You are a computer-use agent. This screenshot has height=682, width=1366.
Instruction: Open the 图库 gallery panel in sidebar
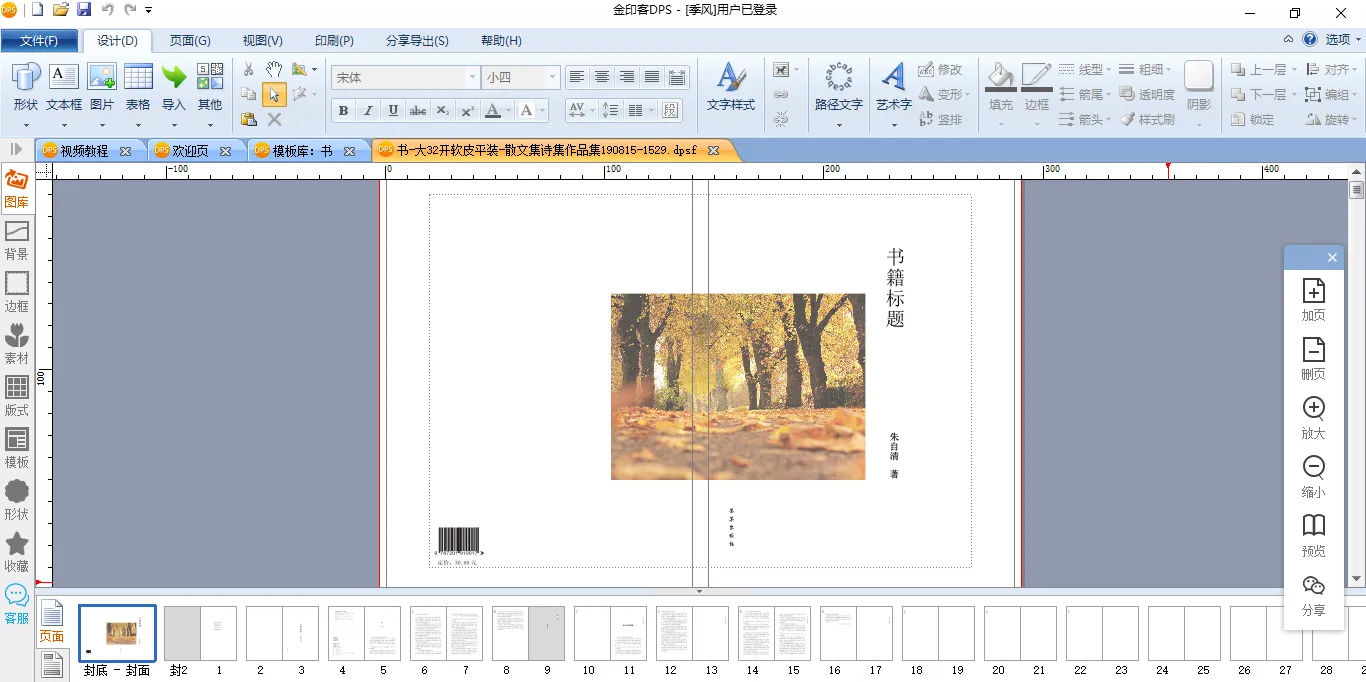(x=16, y=189)
